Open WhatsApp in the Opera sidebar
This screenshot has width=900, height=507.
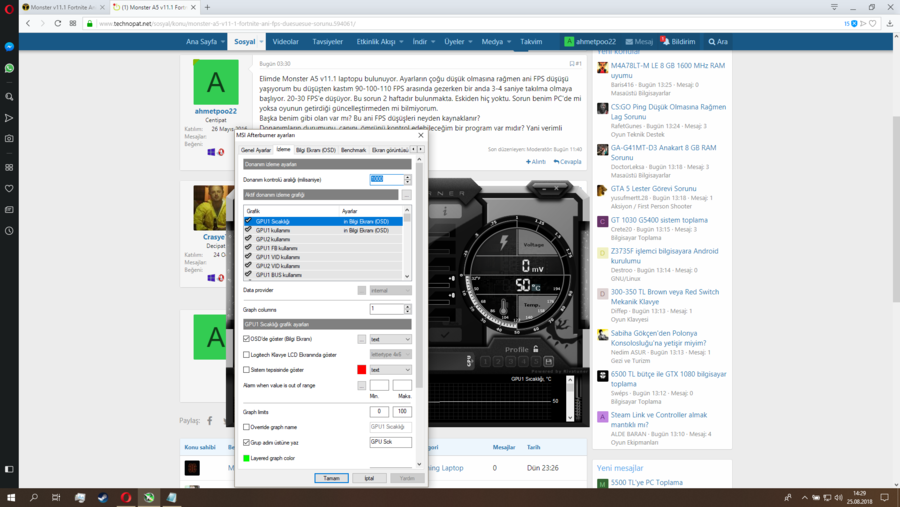coord(9,68)
